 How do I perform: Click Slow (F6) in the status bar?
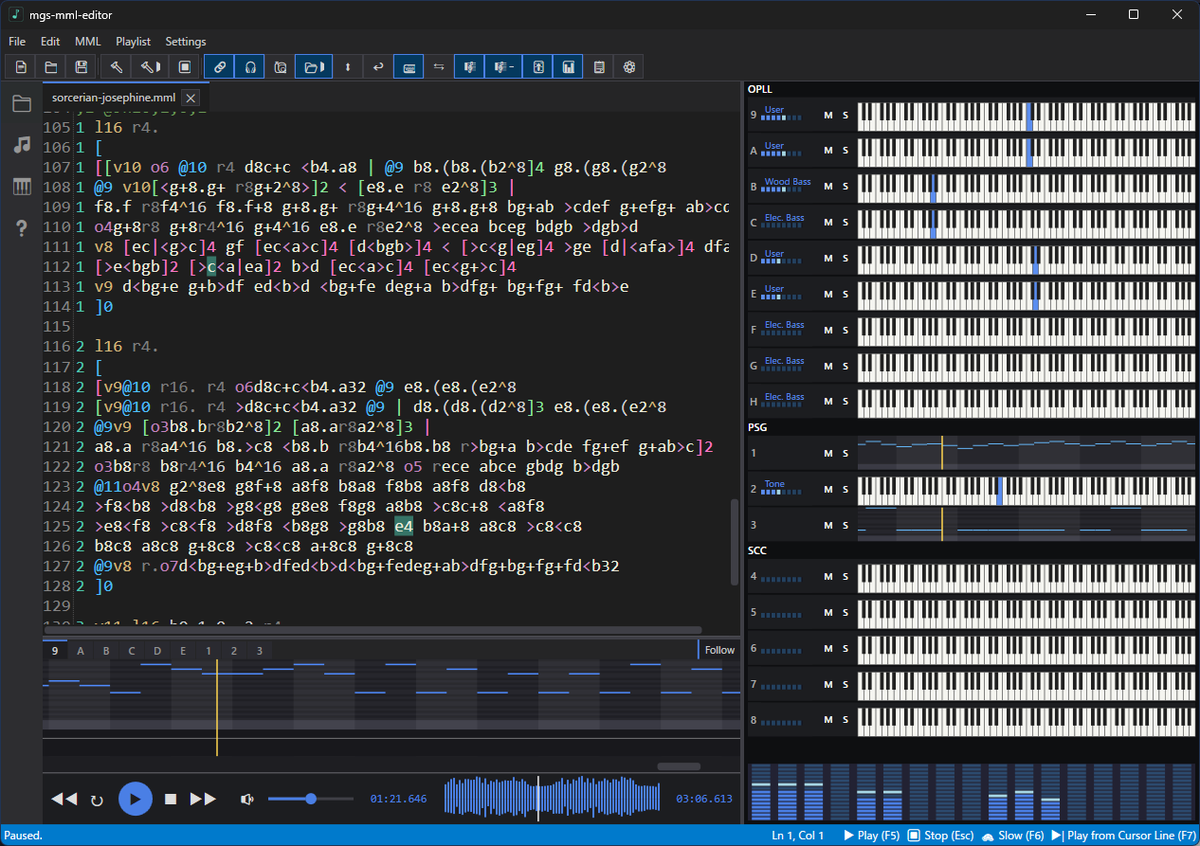1013,835
